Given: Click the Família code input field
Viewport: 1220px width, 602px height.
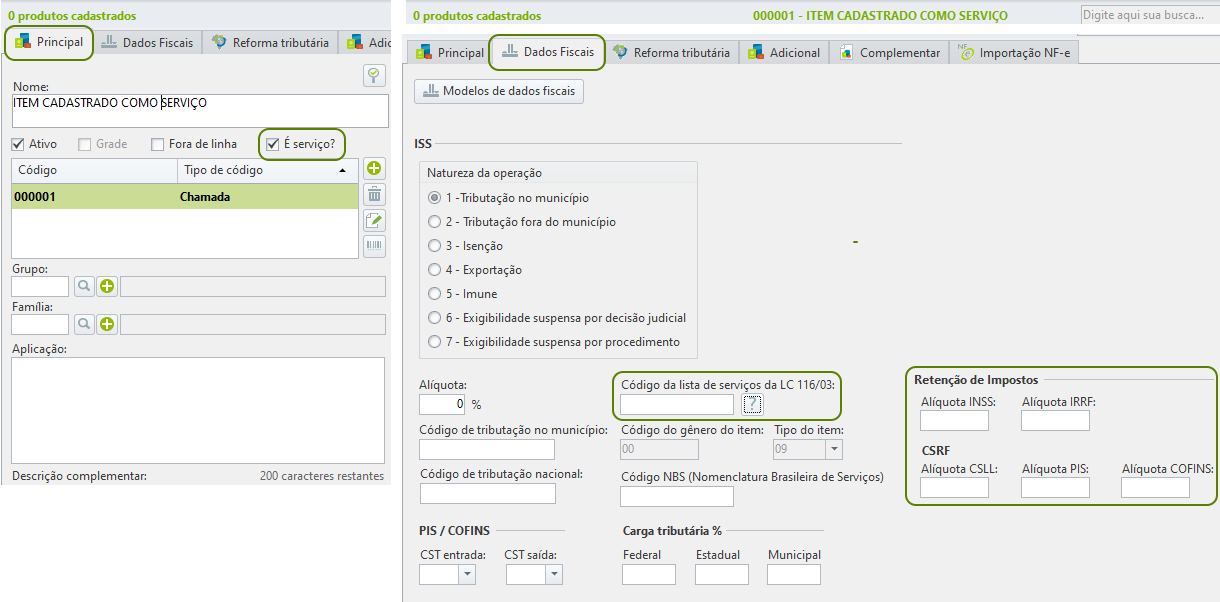Looking at the screenshot, I should tap(40, 325).
